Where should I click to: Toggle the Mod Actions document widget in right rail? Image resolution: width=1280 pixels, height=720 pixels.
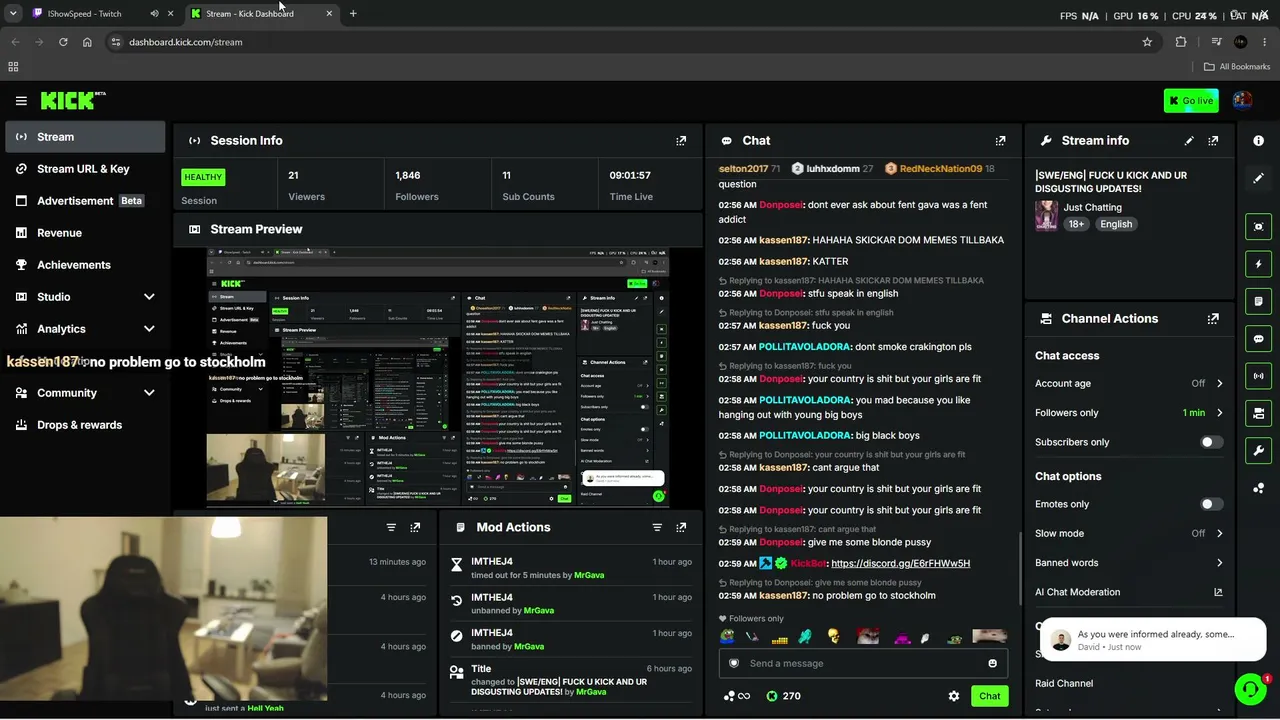point(1258,301)
